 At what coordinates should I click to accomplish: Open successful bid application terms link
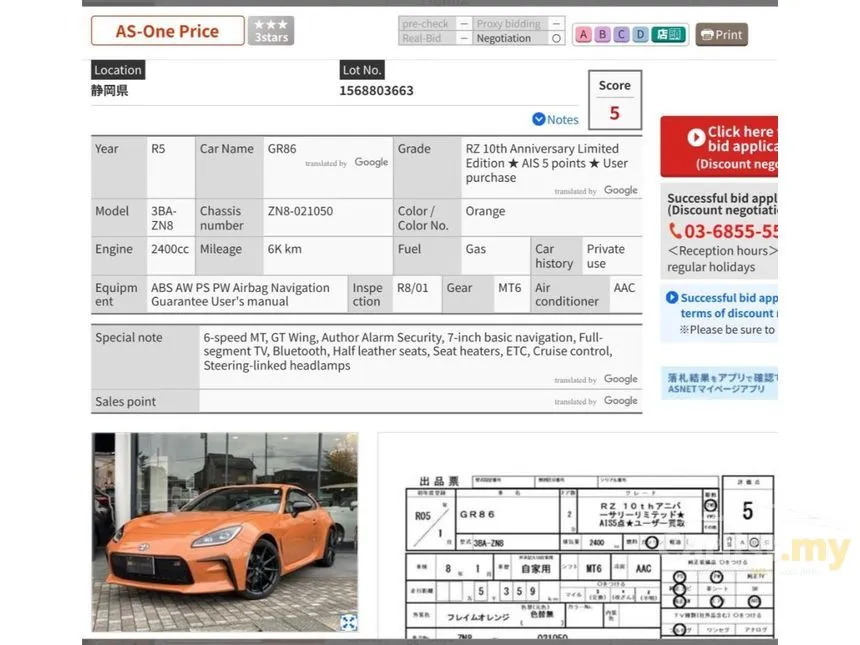[722, 305]
